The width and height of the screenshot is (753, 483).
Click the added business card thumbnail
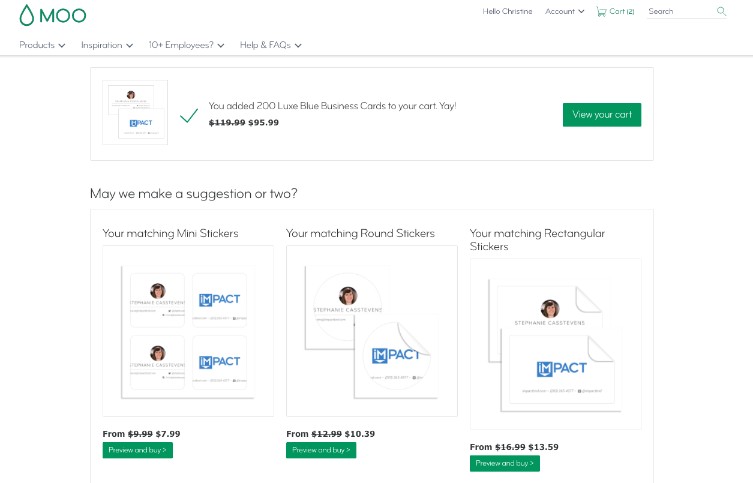click(x=135, y=112)
